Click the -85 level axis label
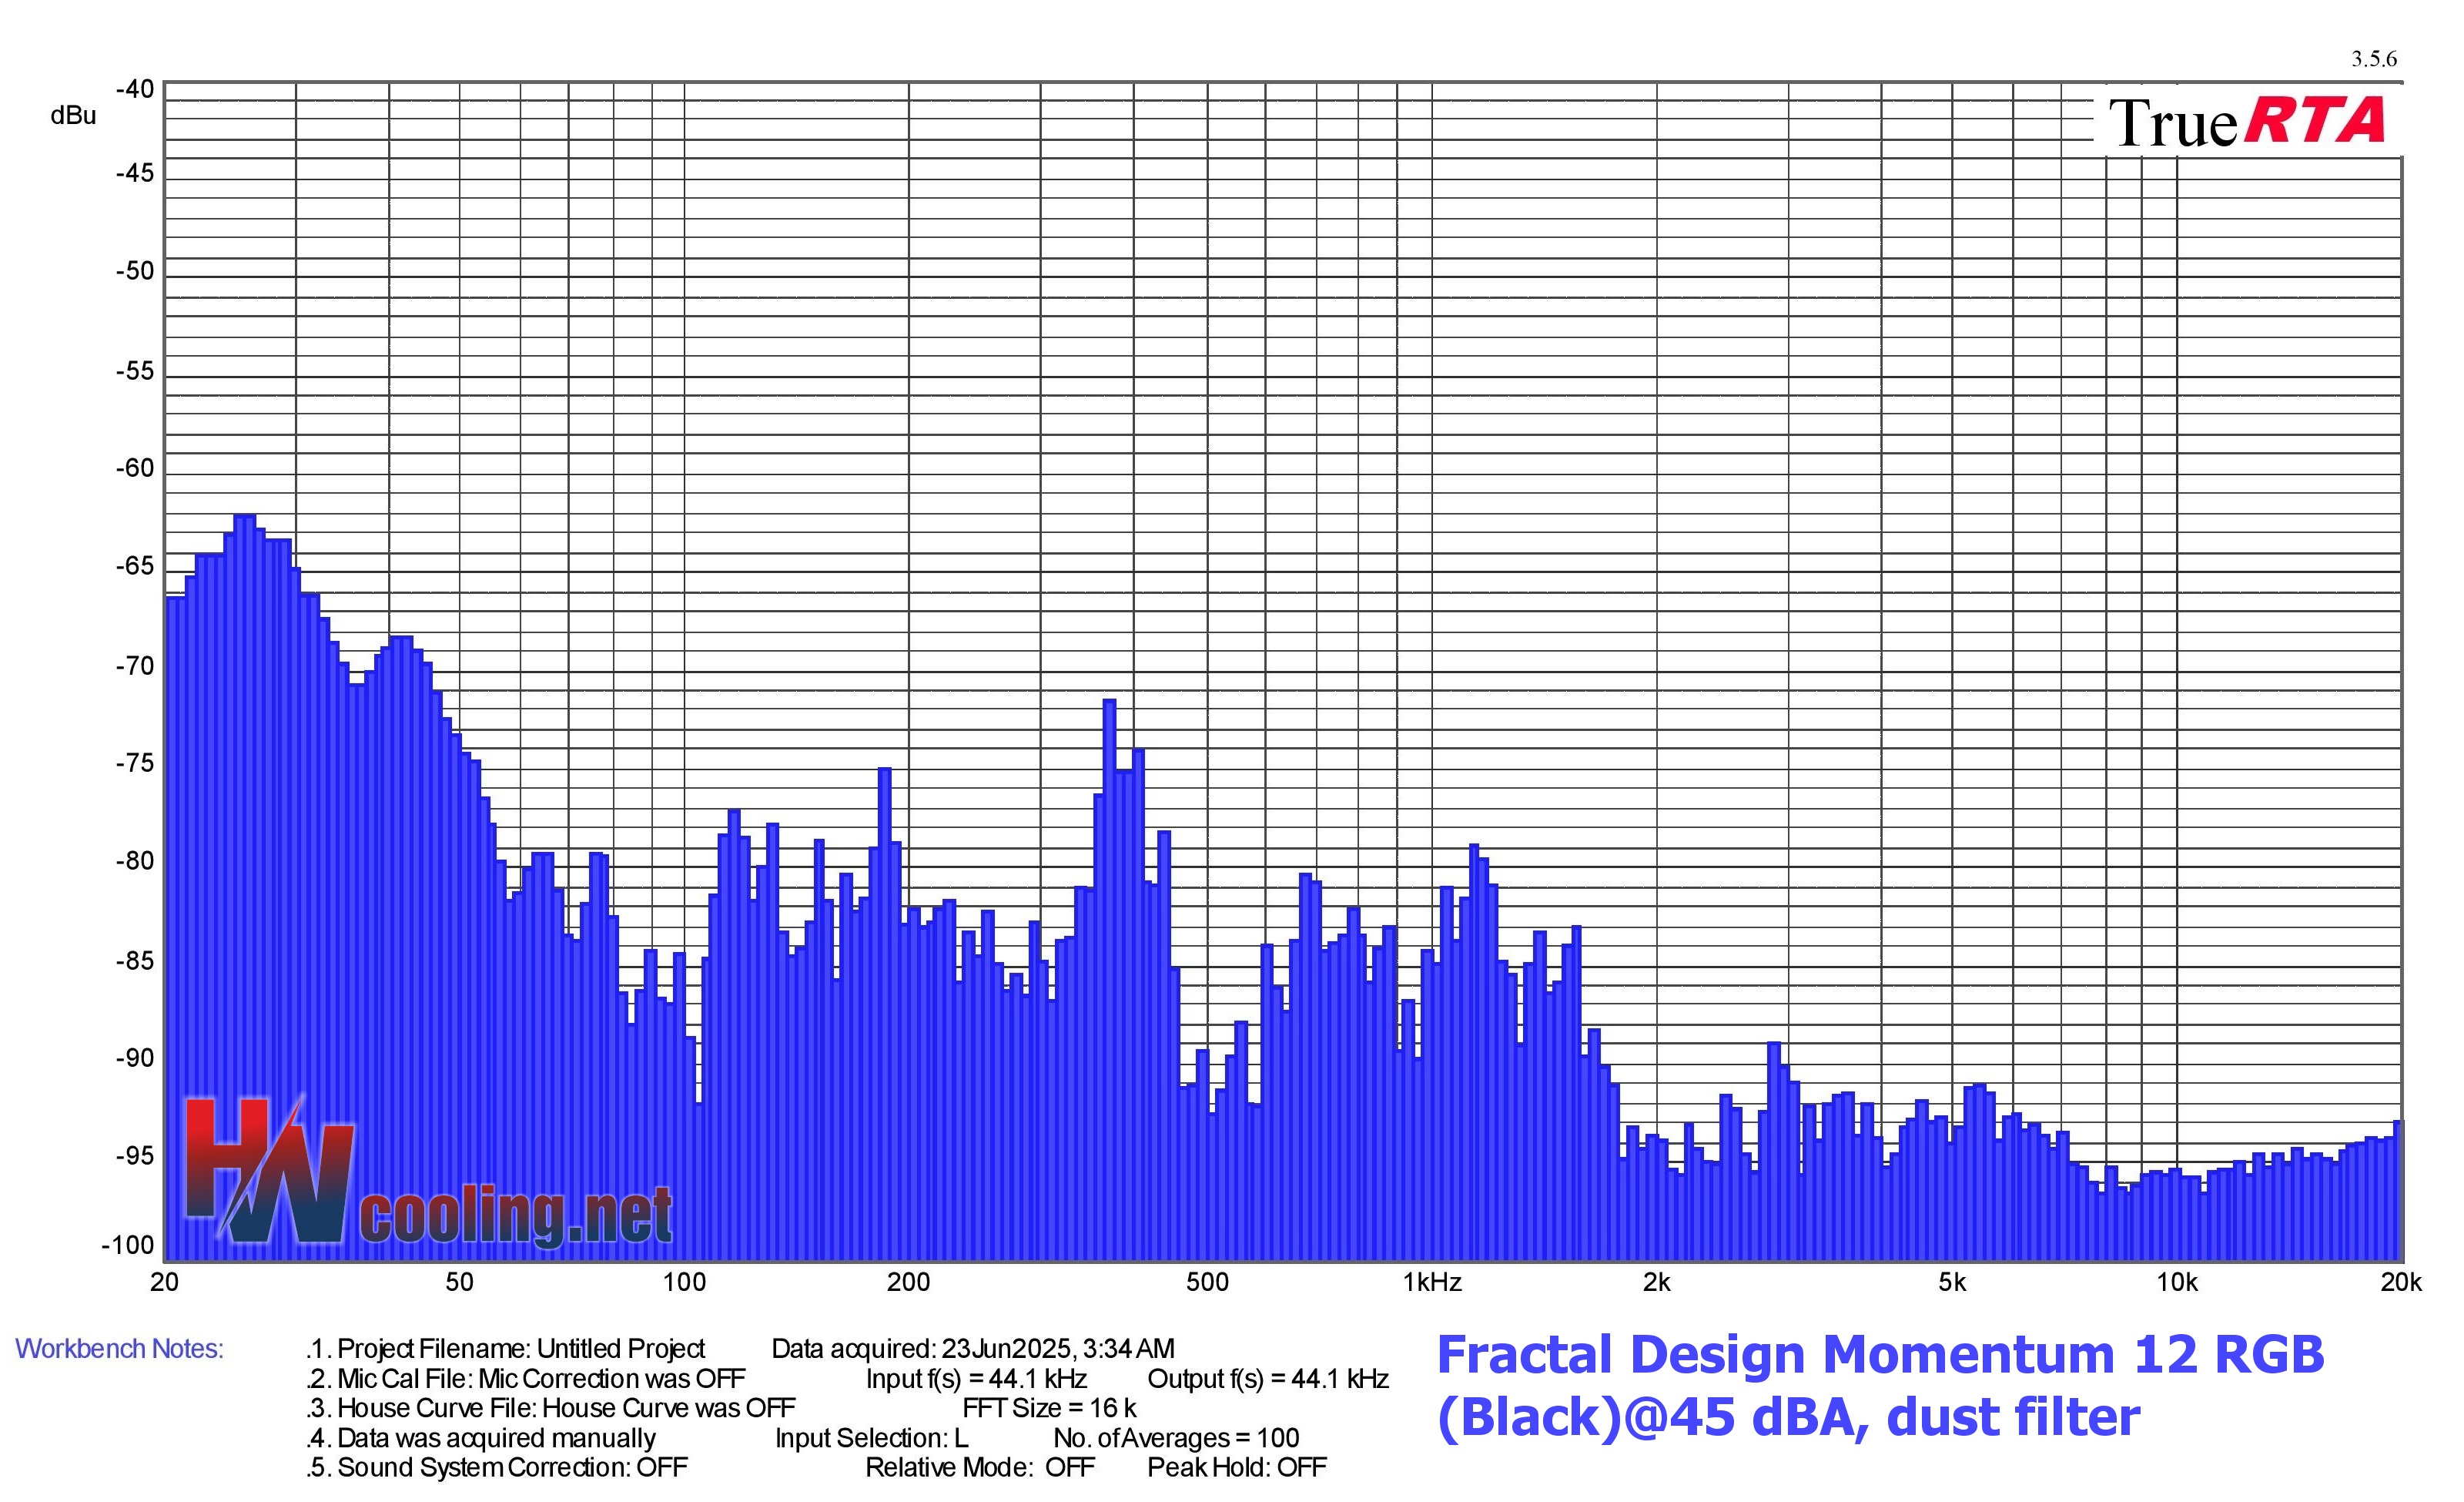The width and height of the screenshot is (2464, 1502). pos(135,961)
